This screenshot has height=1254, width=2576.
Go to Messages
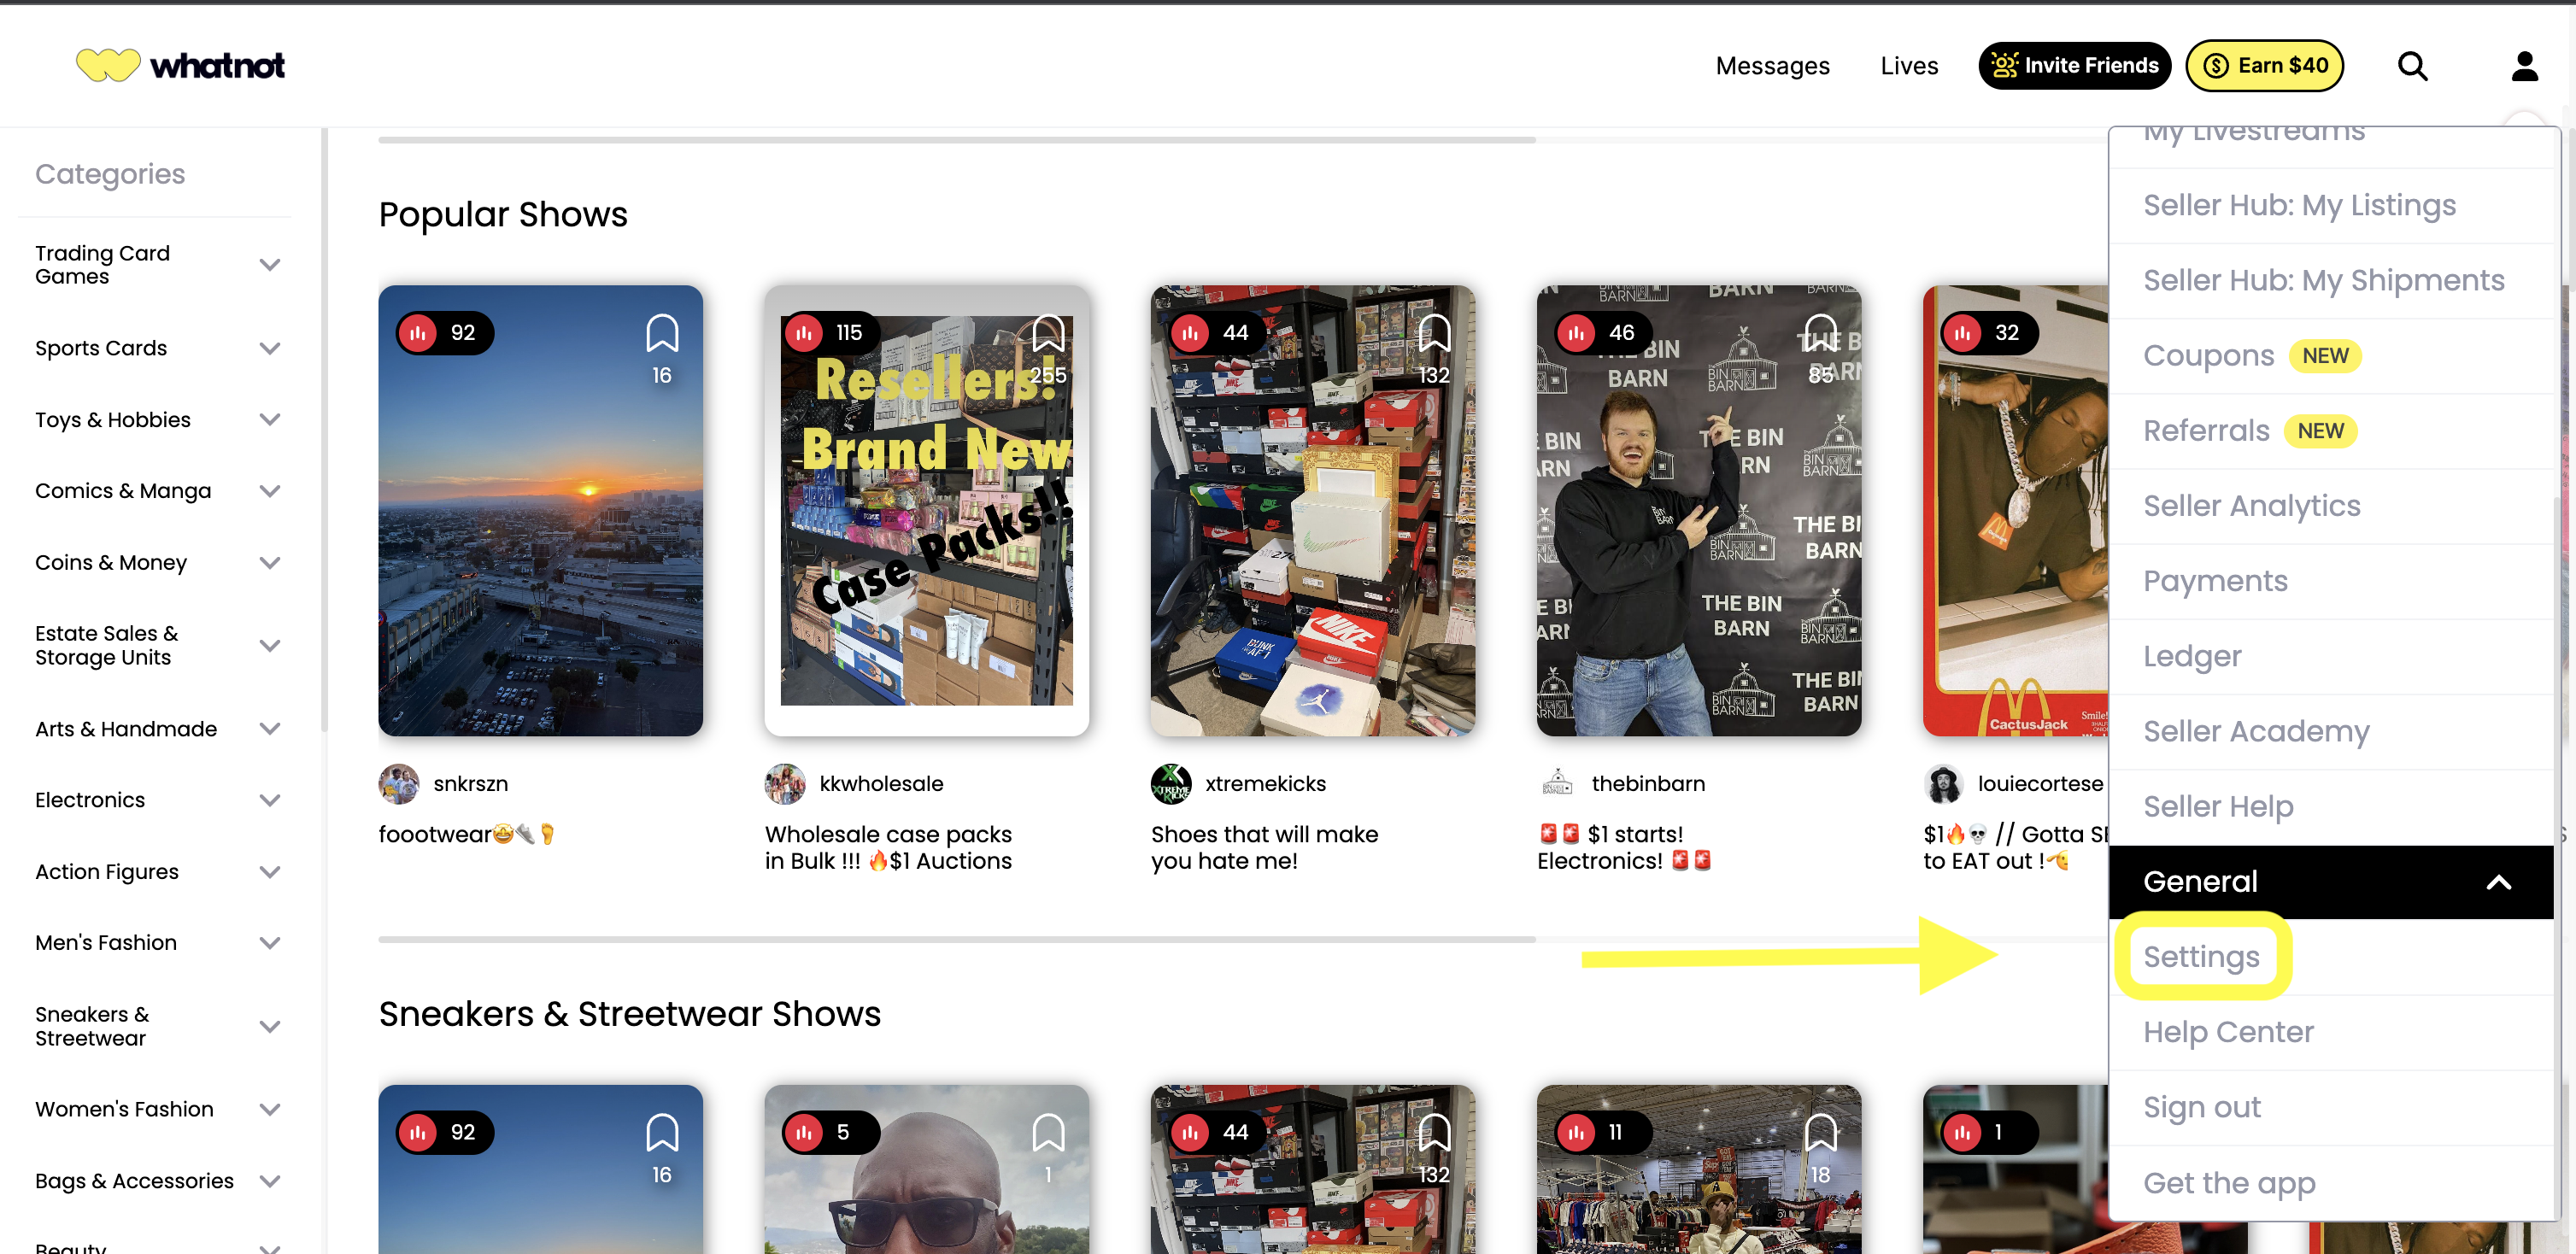(x=1772, y=66)
